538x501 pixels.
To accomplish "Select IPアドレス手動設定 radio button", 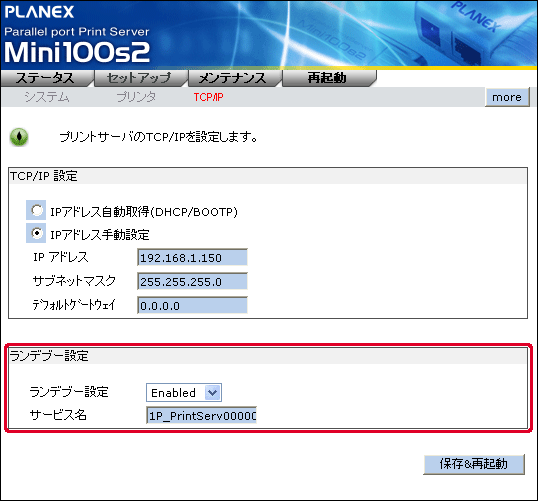I will [x=37, y=233].
